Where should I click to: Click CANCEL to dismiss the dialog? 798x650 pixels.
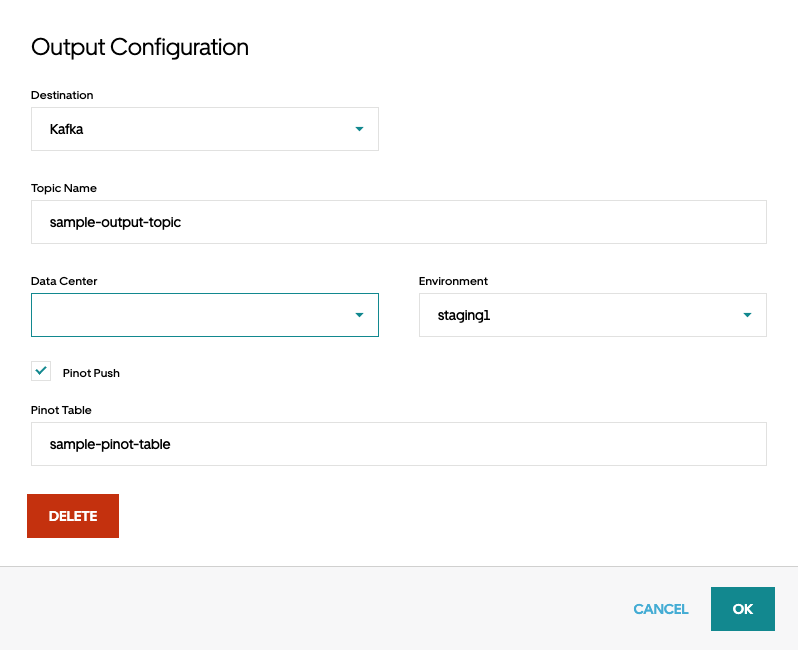(660, 609)
